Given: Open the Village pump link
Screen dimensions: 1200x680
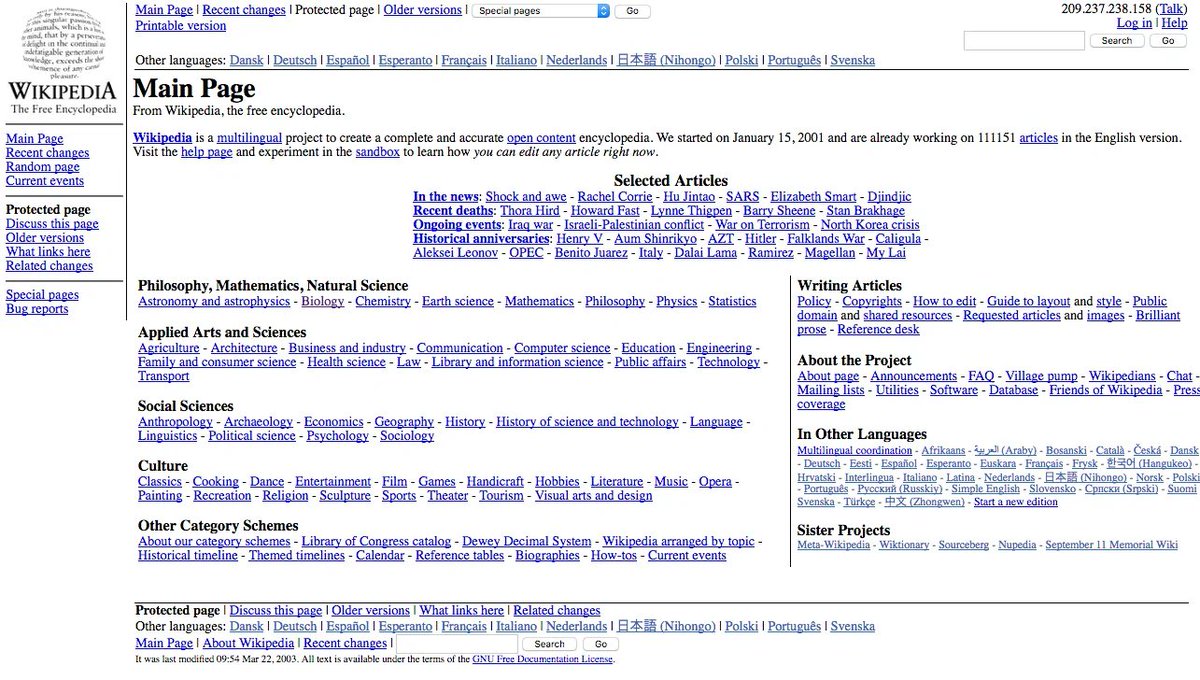Looking at the screenshot, I should [x=1041, y=376].
